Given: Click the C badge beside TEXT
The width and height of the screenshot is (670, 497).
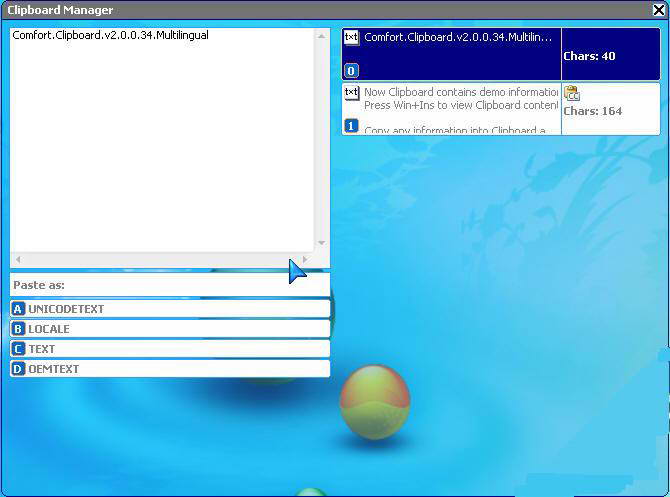Looking at the screenshot, I should pyautogui.click(x=18, y=349).
